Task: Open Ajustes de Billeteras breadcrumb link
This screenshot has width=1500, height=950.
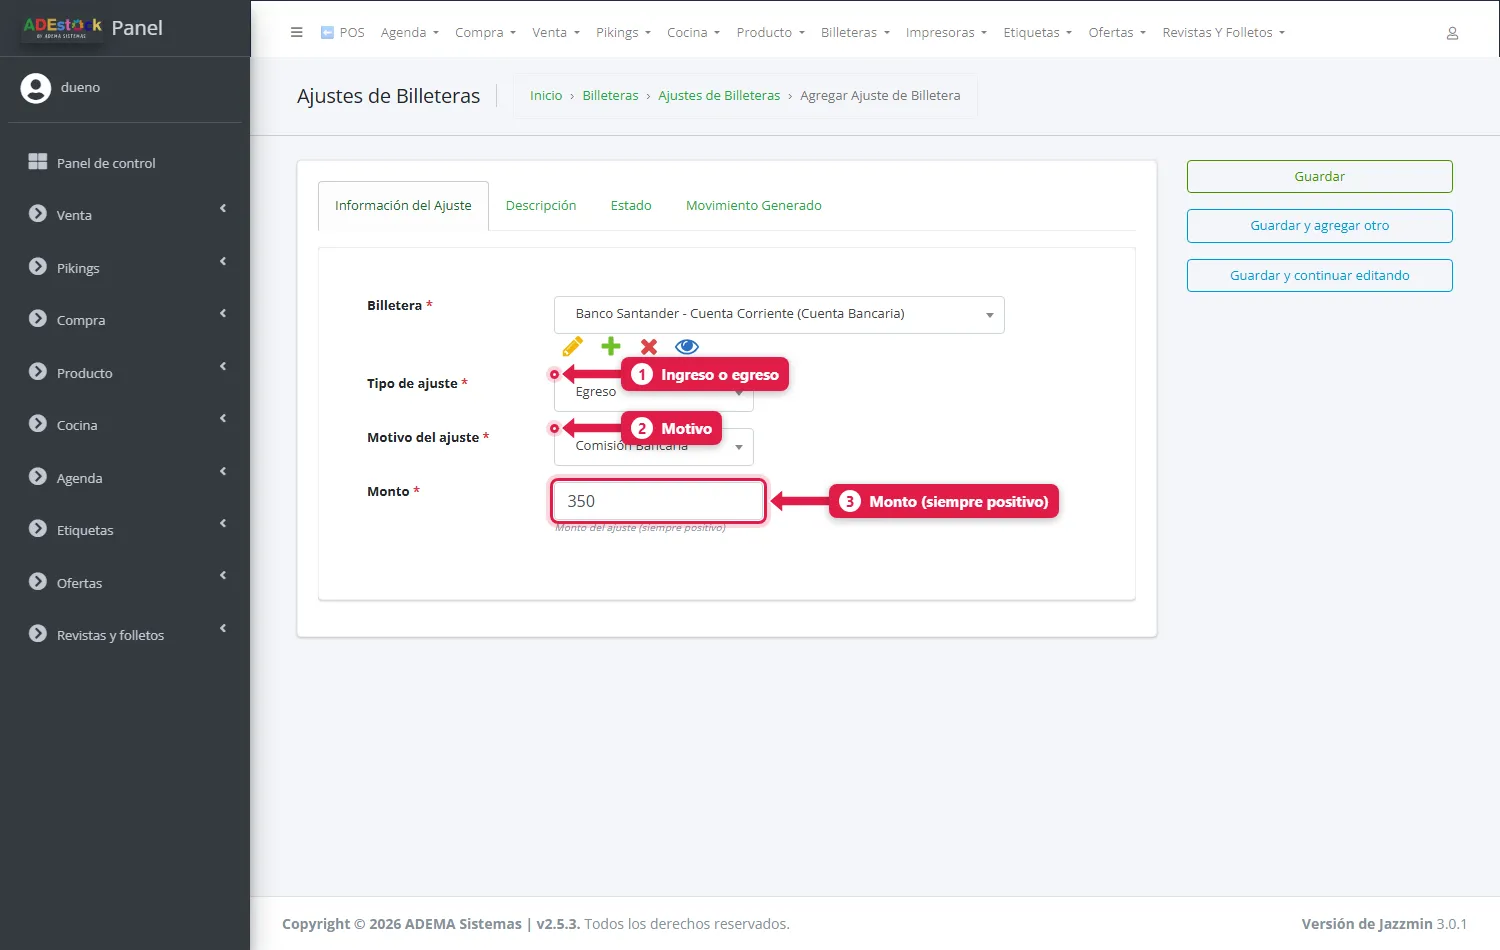Action: pyautogui.click(x=719, y=96)
